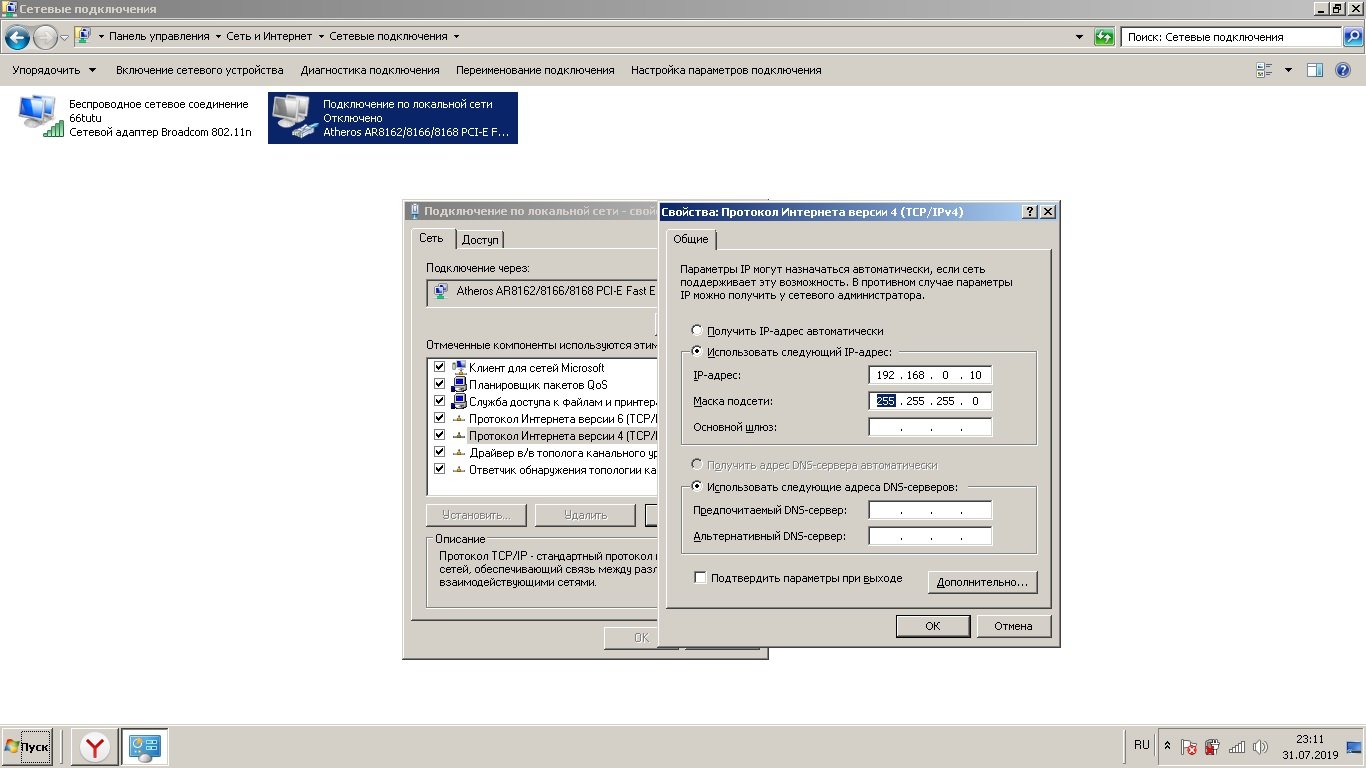The image size is (1366, 768).
Task: Click the show desktop icon in tray
Action: 1354,747
